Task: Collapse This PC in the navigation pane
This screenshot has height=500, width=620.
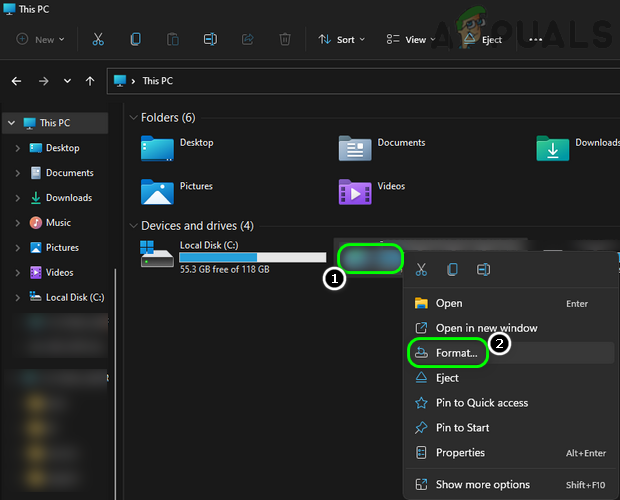Action: coord(11,123)
